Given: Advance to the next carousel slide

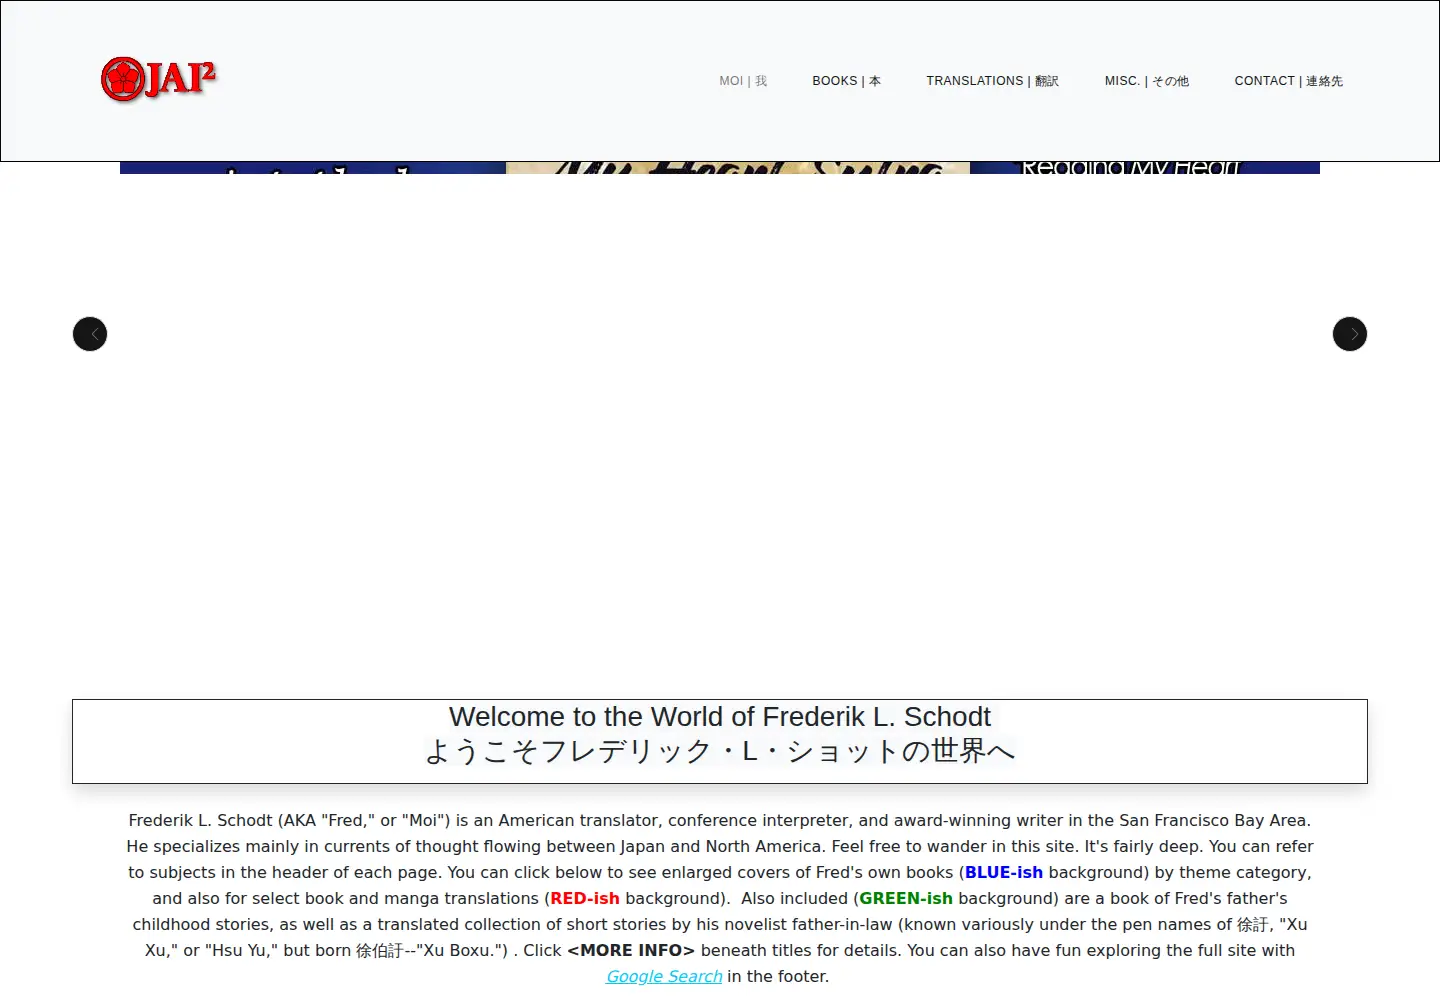Looking at the screenshot, I should [1350, 334].
